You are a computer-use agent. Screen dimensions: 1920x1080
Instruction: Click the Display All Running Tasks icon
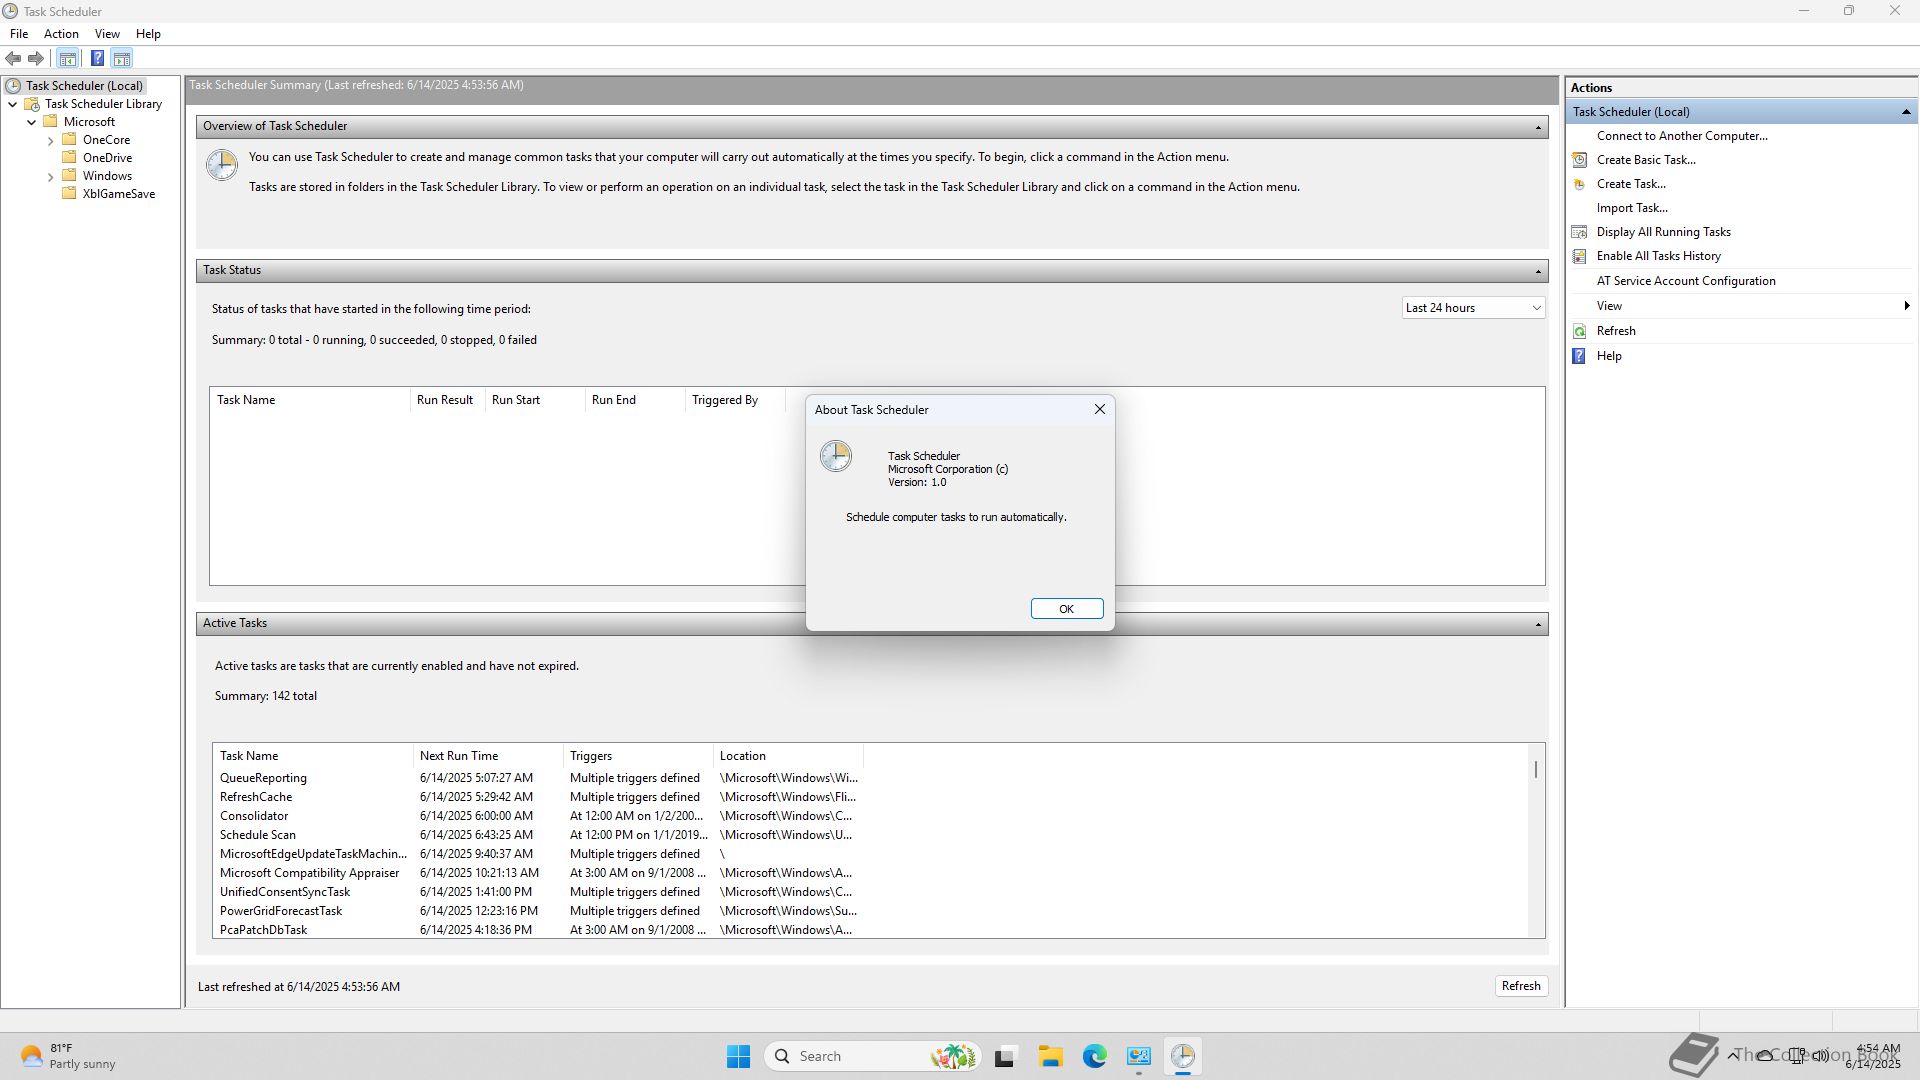pyautogui.click(x=1580, y=232)
